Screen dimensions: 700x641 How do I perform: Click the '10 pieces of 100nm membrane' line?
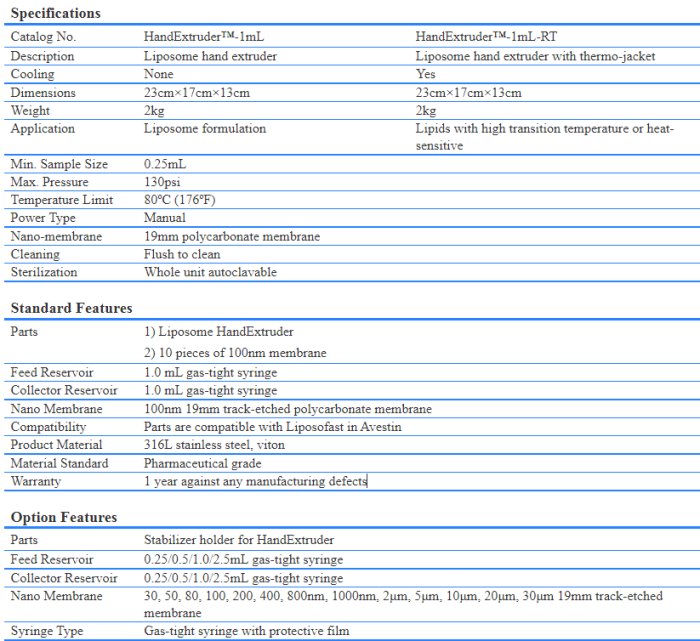click(x=235, y=353)
